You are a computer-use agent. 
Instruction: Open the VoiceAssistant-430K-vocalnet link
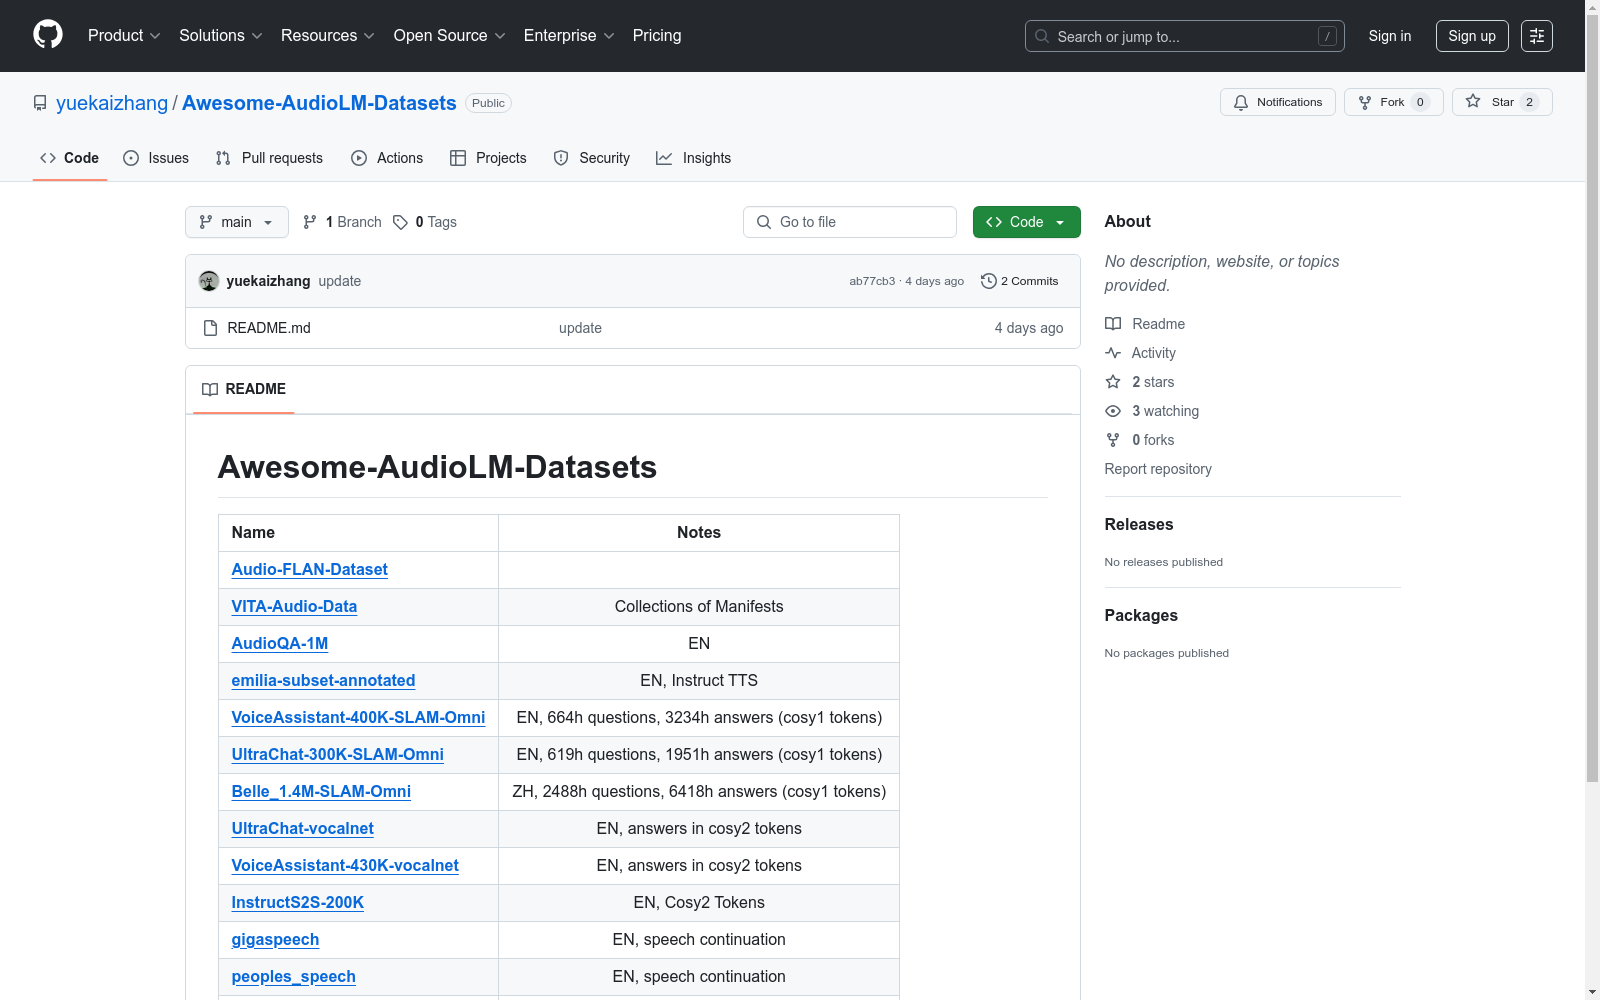345,865
